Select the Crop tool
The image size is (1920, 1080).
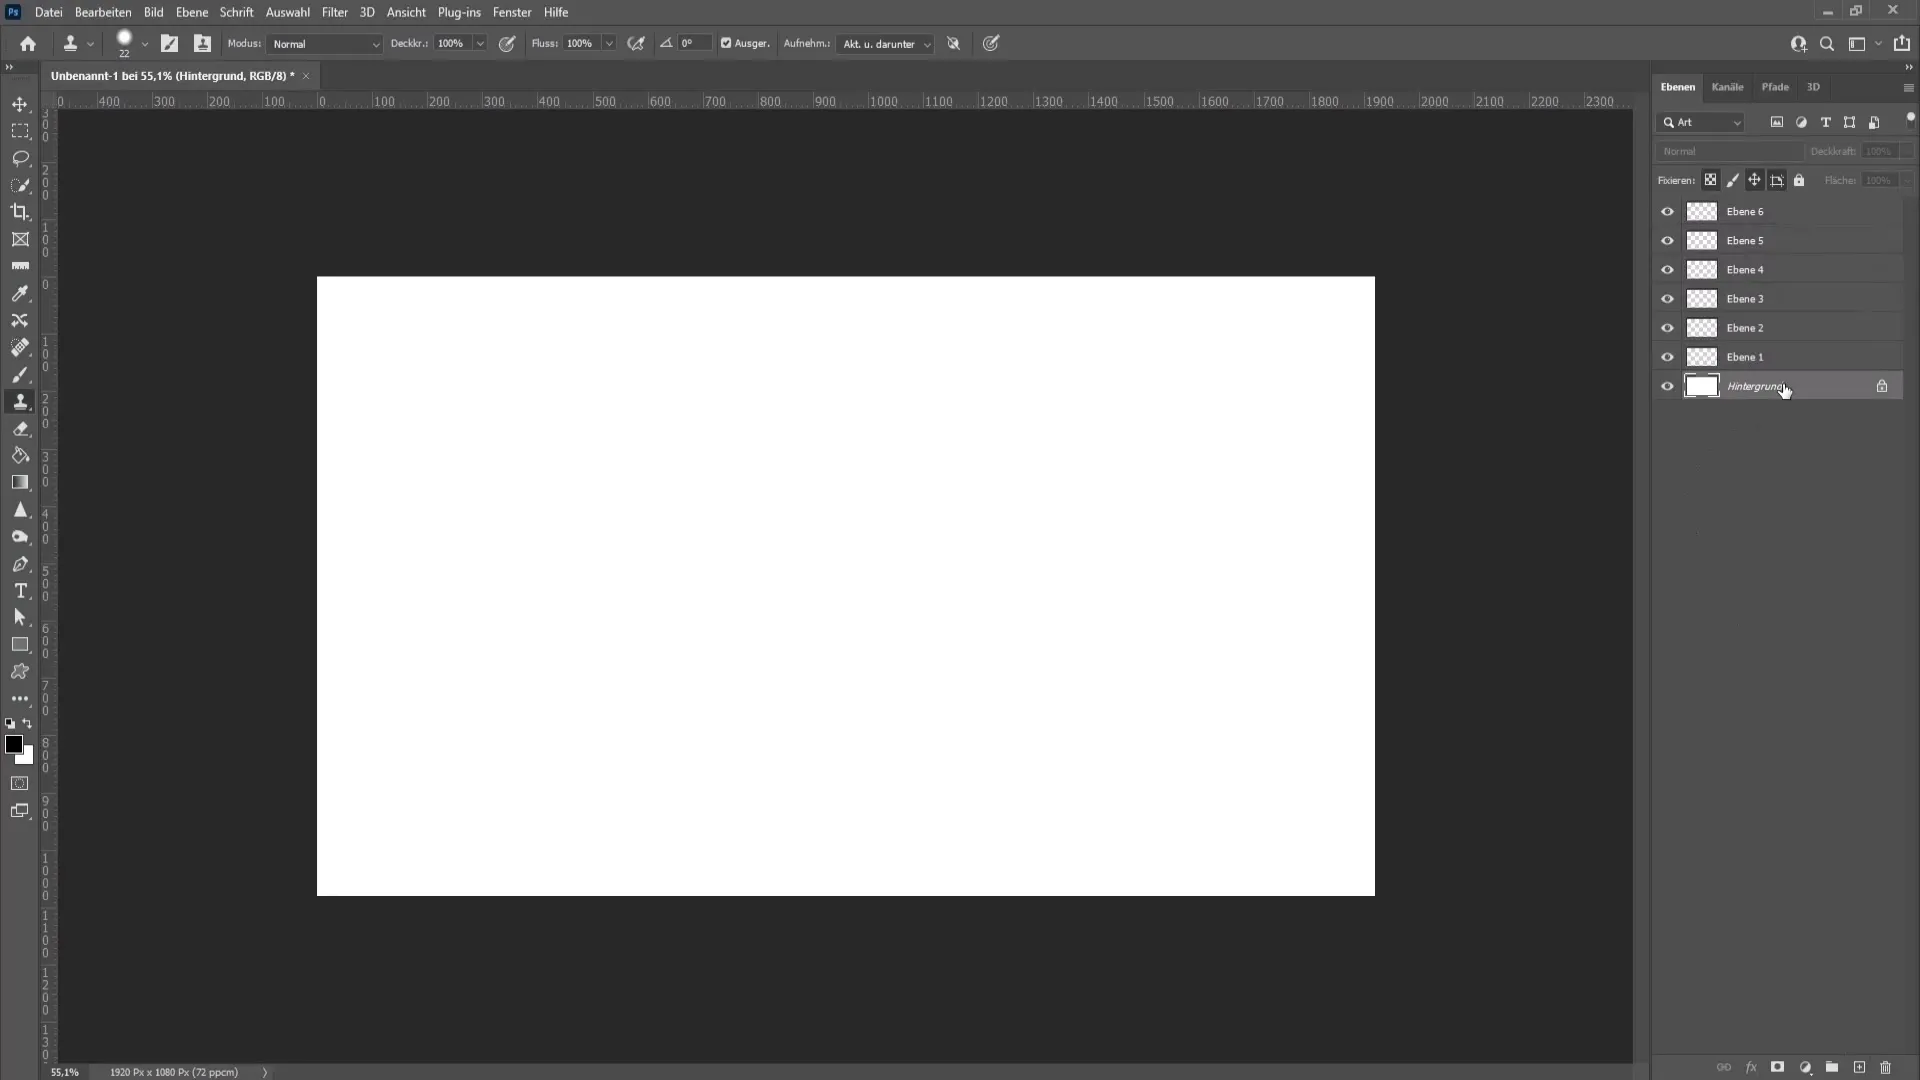point(20,212)
